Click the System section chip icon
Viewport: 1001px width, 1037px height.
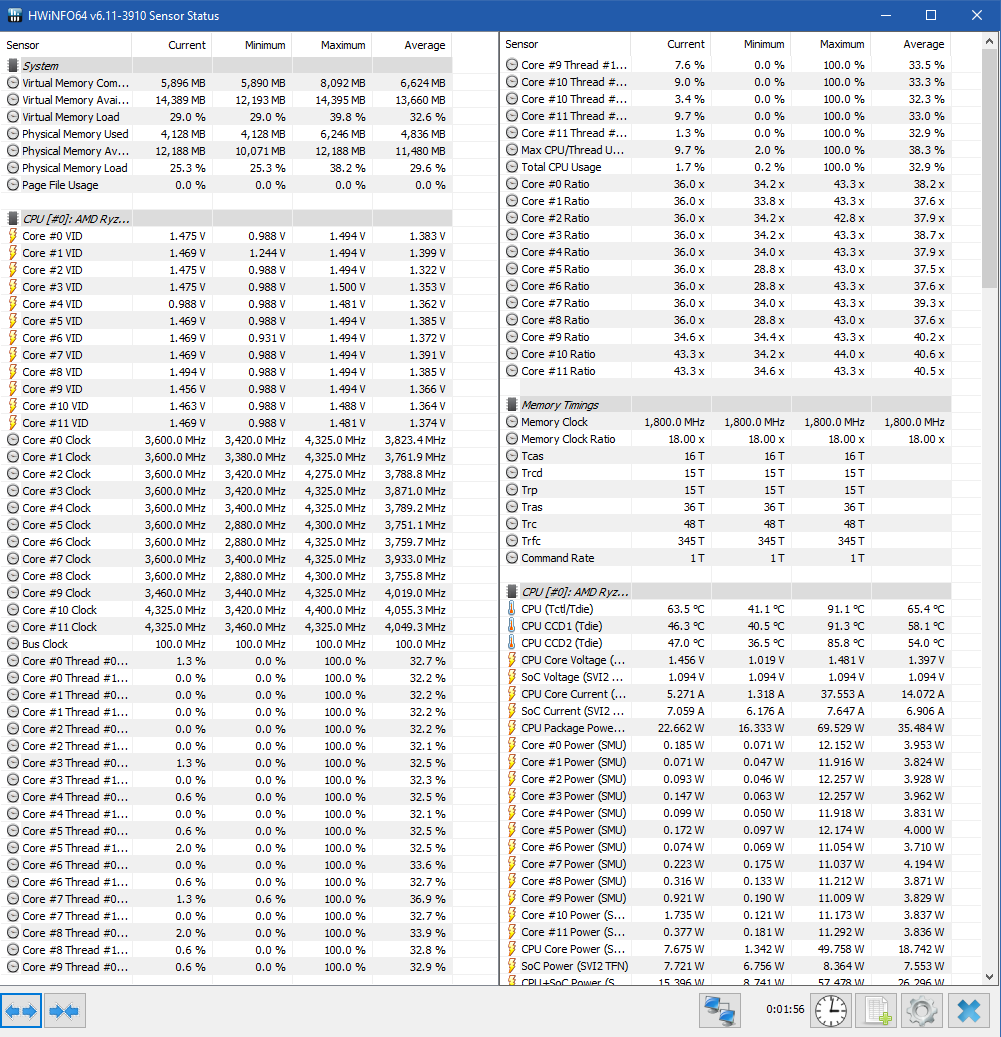[x=13, y=65]
